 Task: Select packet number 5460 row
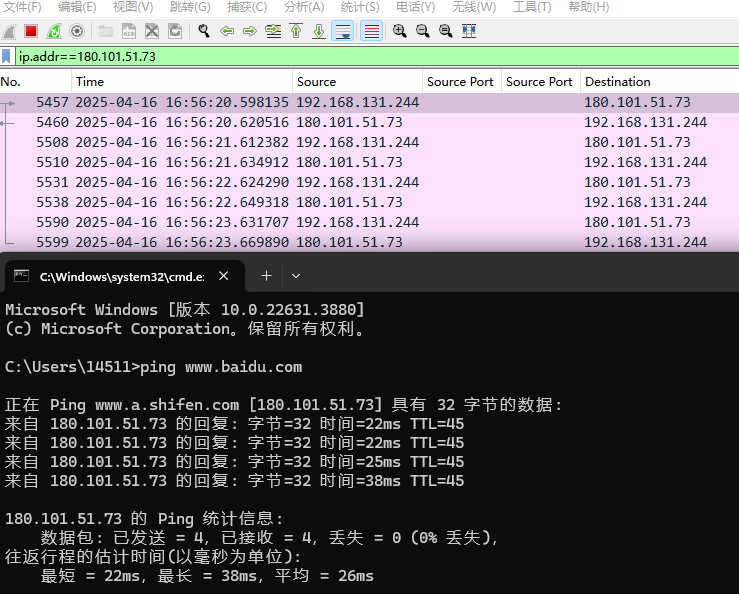coord(370,122)
